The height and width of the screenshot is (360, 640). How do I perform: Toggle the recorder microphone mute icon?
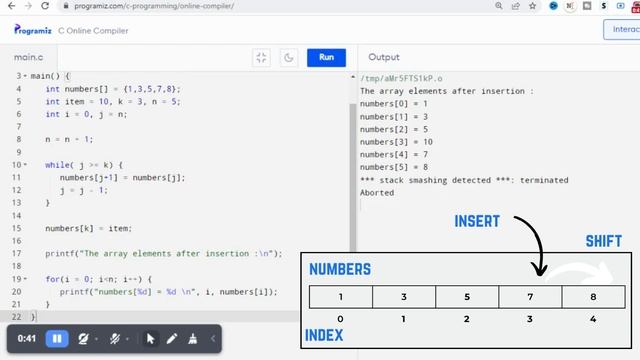(x=115, y=338)
